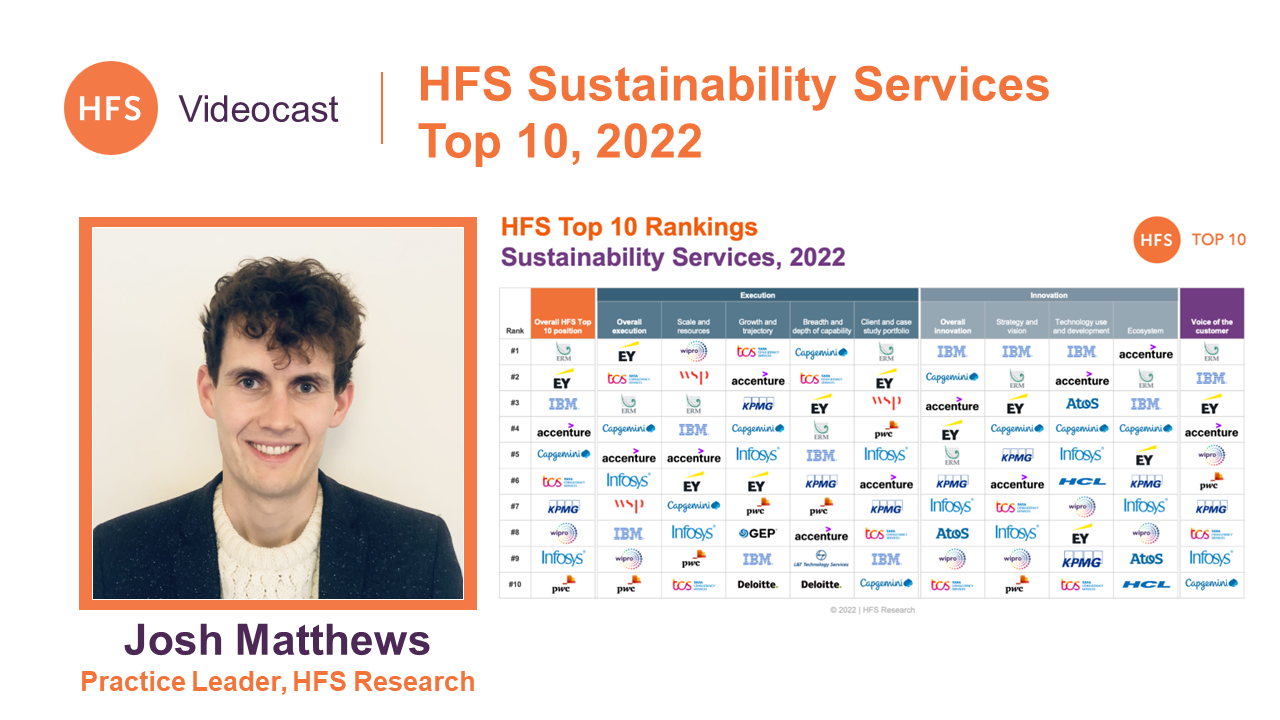Select the Execution header group
This screenshot has width=1280, height=720.
click(757, 295)
